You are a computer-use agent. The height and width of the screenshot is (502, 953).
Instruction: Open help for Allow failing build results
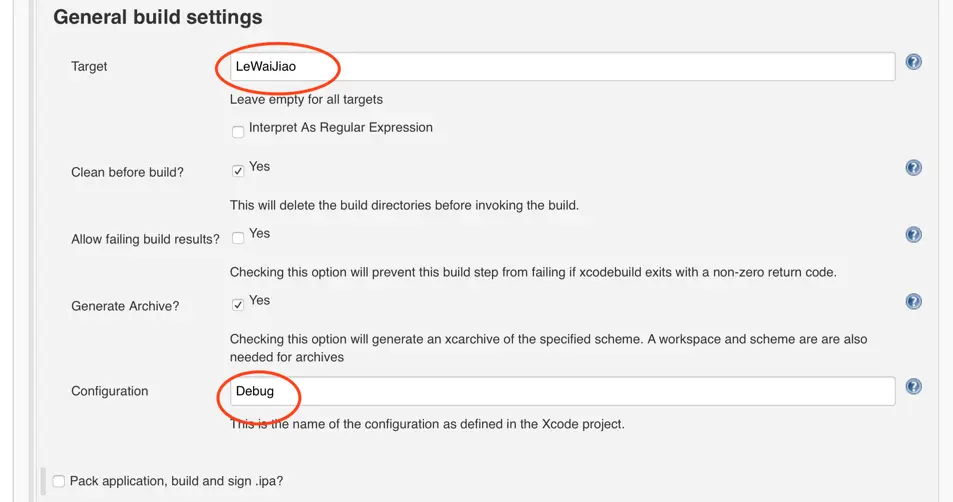click(913, 235)
